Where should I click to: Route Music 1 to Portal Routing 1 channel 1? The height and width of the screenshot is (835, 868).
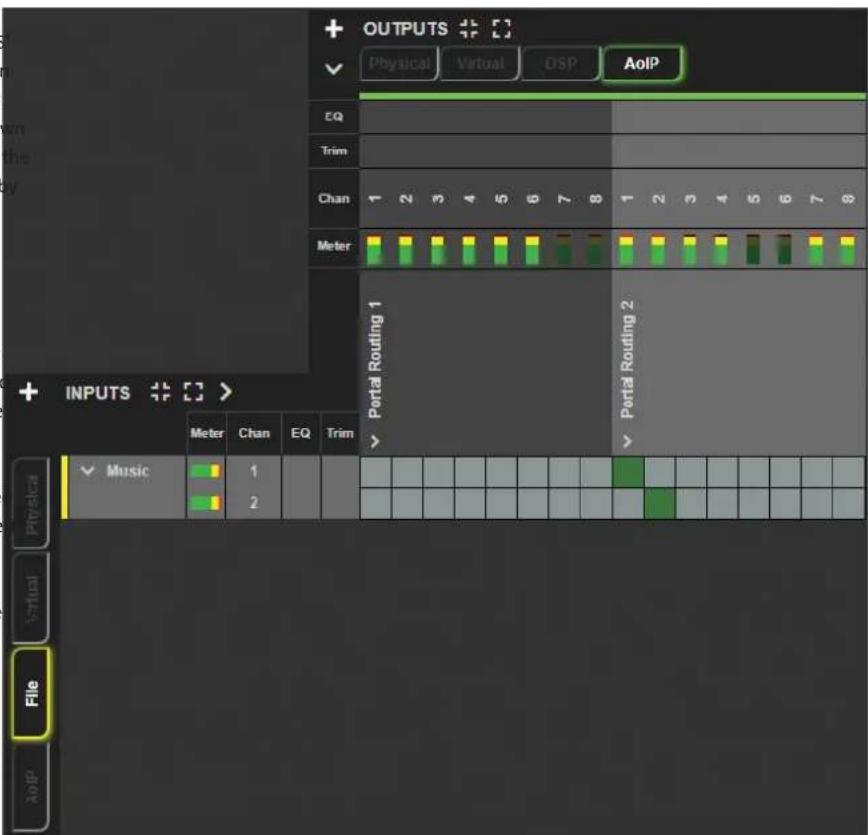pos(376,472)
